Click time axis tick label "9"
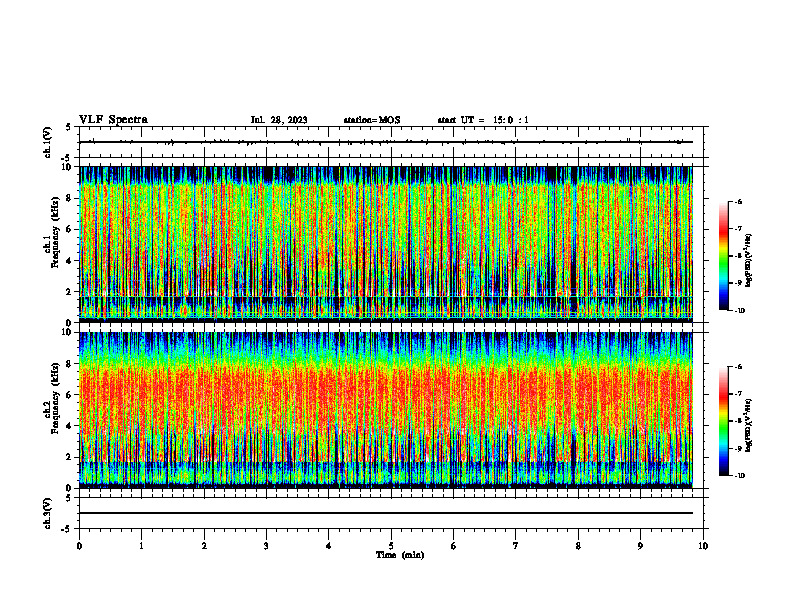Screen dimensions: 792x612 click(x=640, y=546)
